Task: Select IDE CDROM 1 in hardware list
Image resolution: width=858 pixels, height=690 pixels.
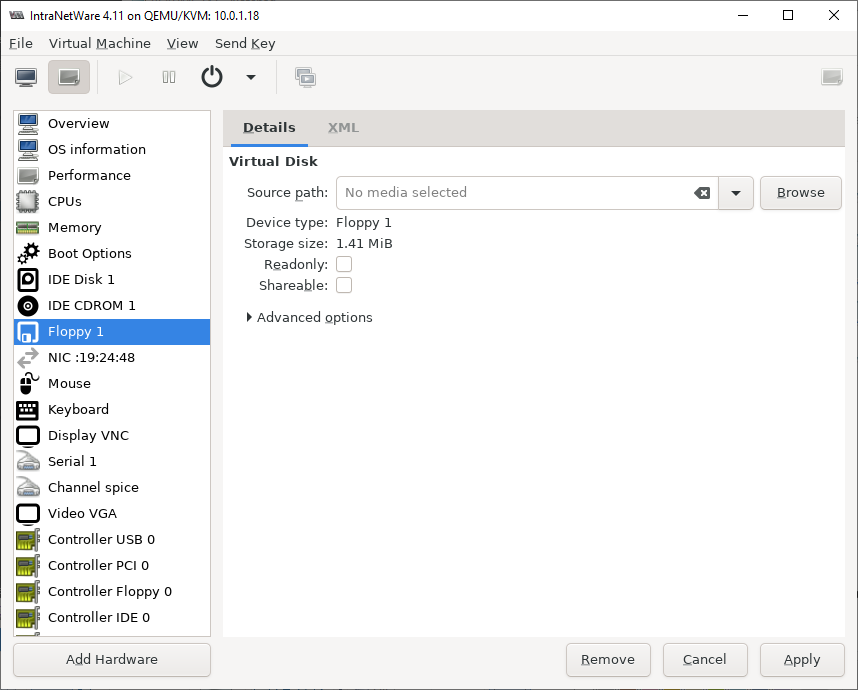Action: (91, 305)
